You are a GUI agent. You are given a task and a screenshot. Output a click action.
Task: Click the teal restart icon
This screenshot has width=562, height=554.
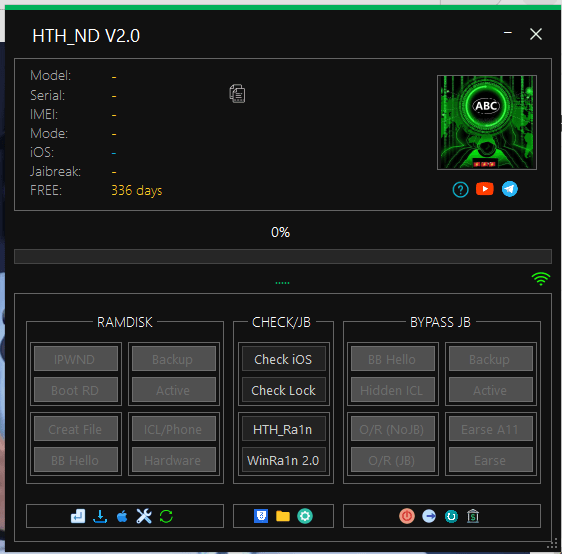click(x=451, y=516)
